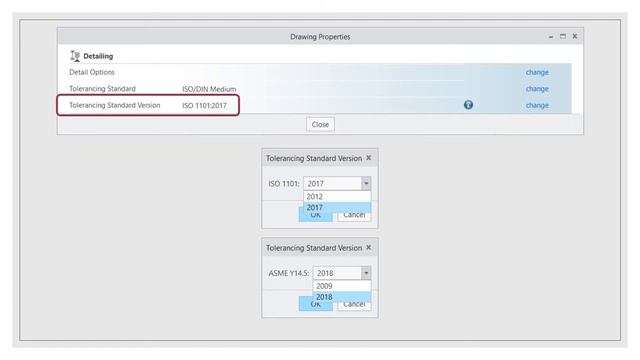Close the ASME Y14.5 Tolerancing Standard Version dialog
640x360 pixels.
click(x=369, y=247)
